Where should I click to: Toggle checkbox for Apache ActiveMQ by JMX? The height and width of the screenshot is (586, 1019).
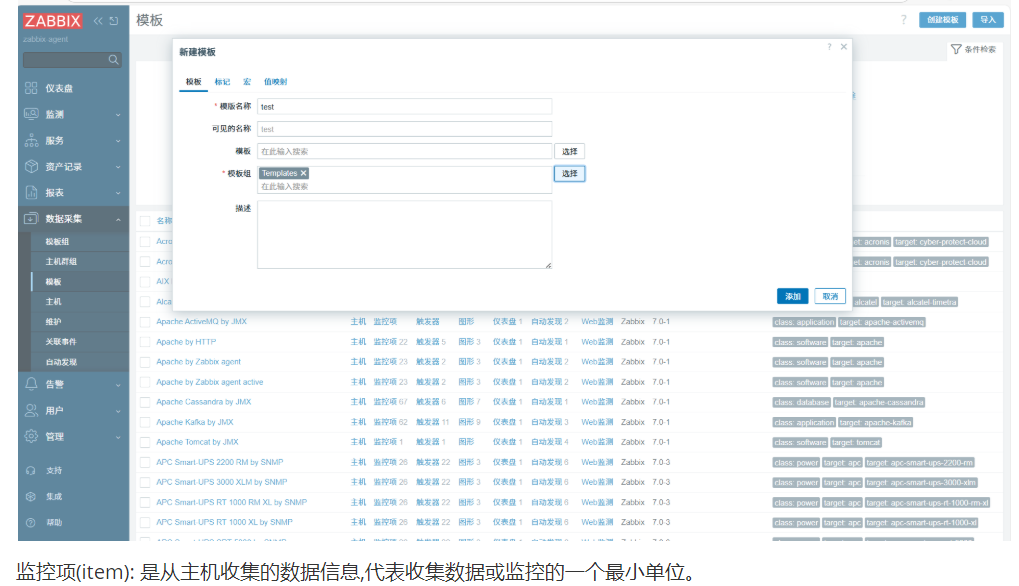pyautogui.click(x=145, y=322)
